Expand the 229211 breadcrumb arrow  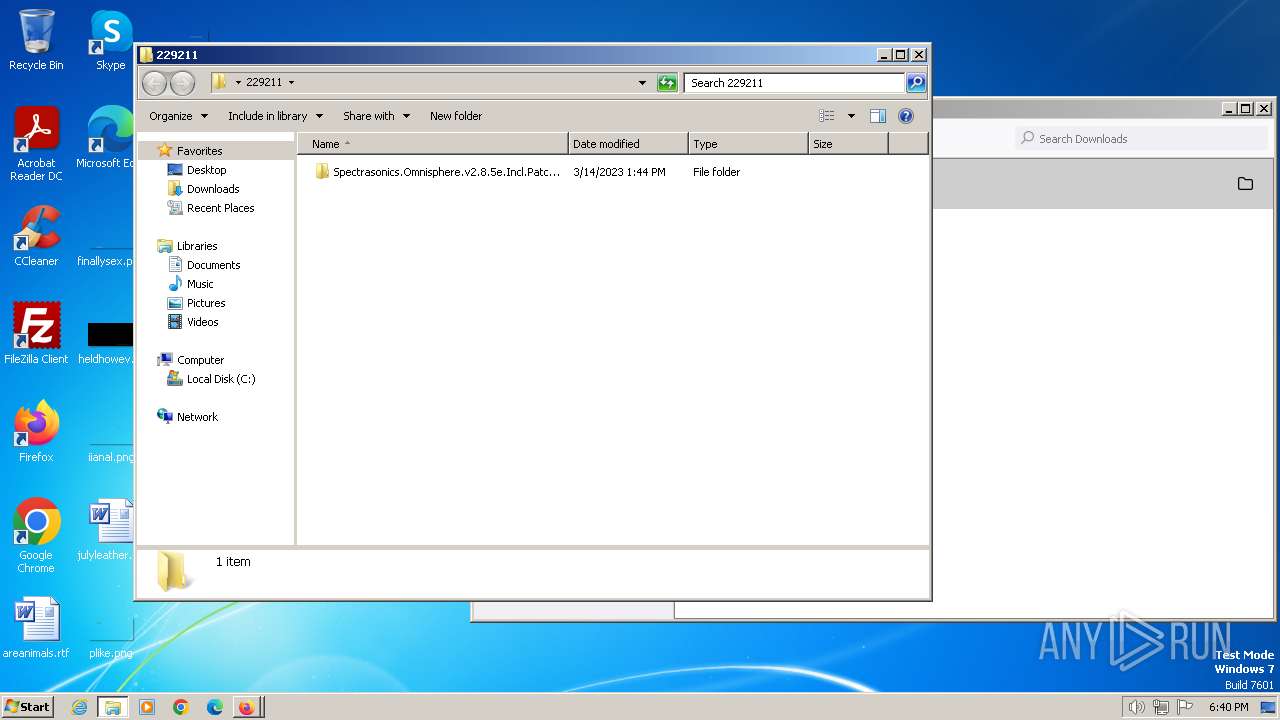(291, 83)
